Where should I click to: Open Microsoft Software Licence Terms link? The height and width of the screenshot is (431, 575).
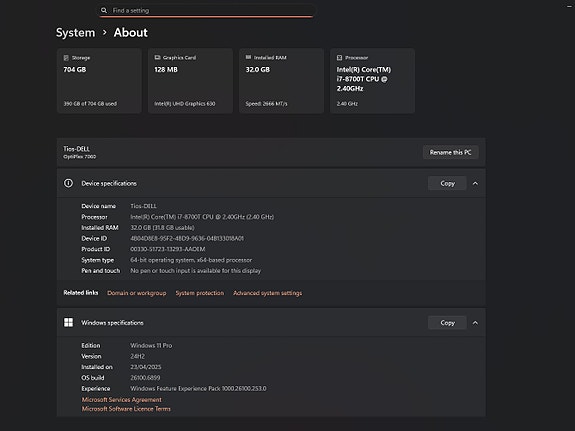pyautogui.click(x=126, y=409)
